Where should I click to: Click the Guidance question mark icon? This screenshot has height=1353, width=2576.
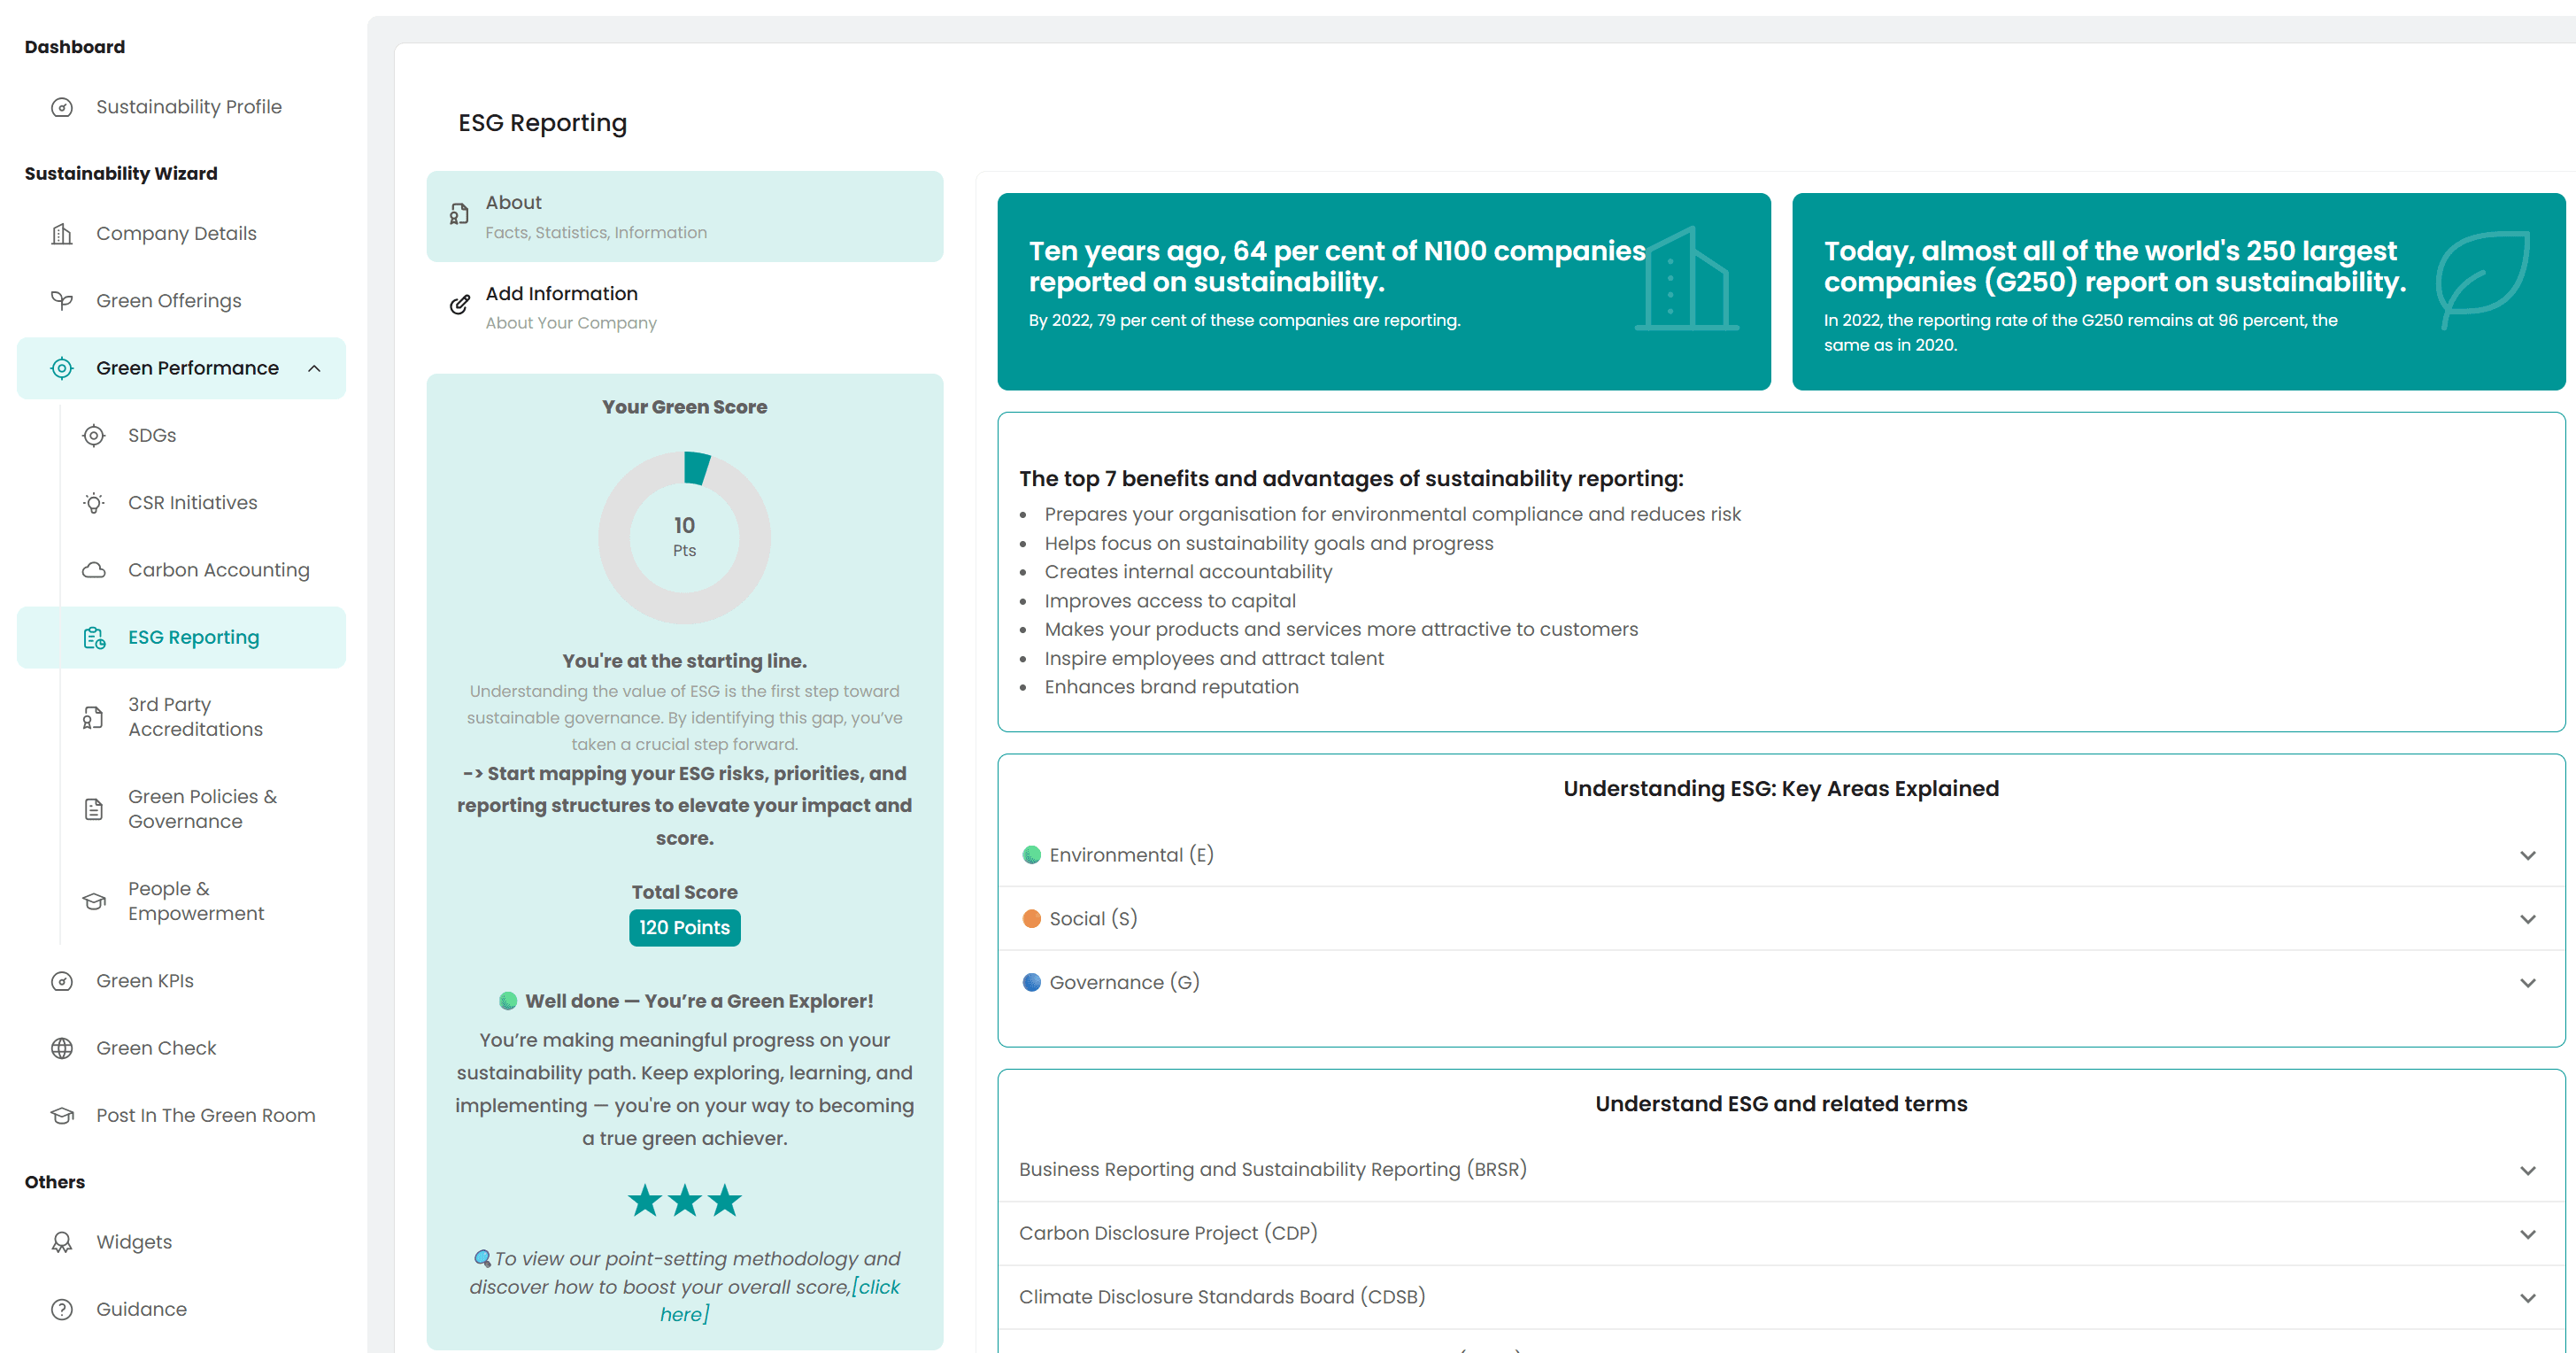(x=62, y=1309)
